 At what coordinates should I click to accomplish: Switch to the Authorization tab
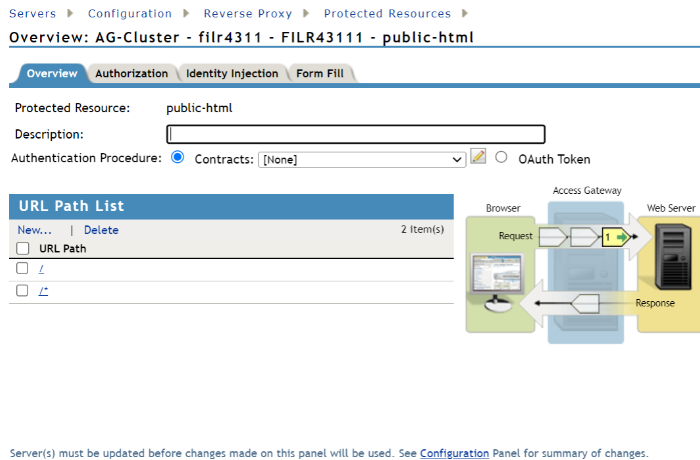[x=131, y=74]
